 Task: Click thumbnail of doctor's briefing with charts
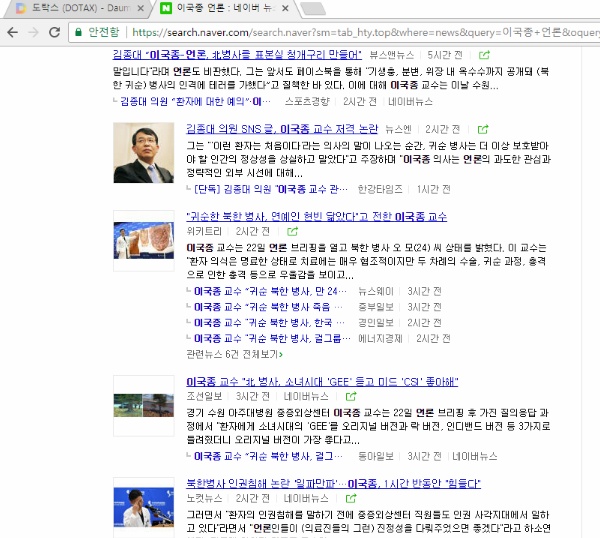(x=143, y=241)
